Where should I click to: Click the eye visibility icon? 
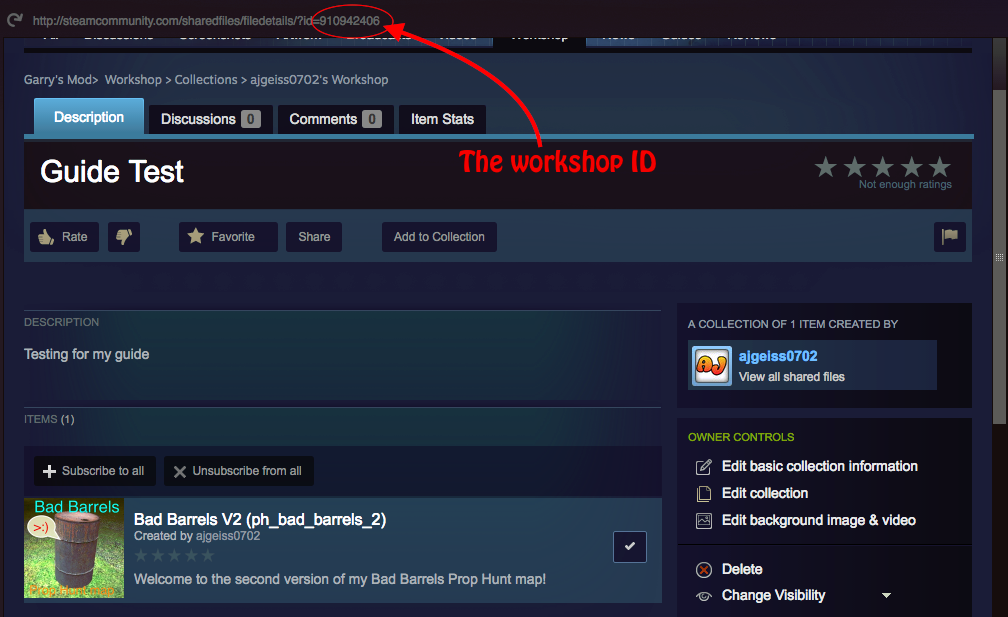click(x=704, y=596)
